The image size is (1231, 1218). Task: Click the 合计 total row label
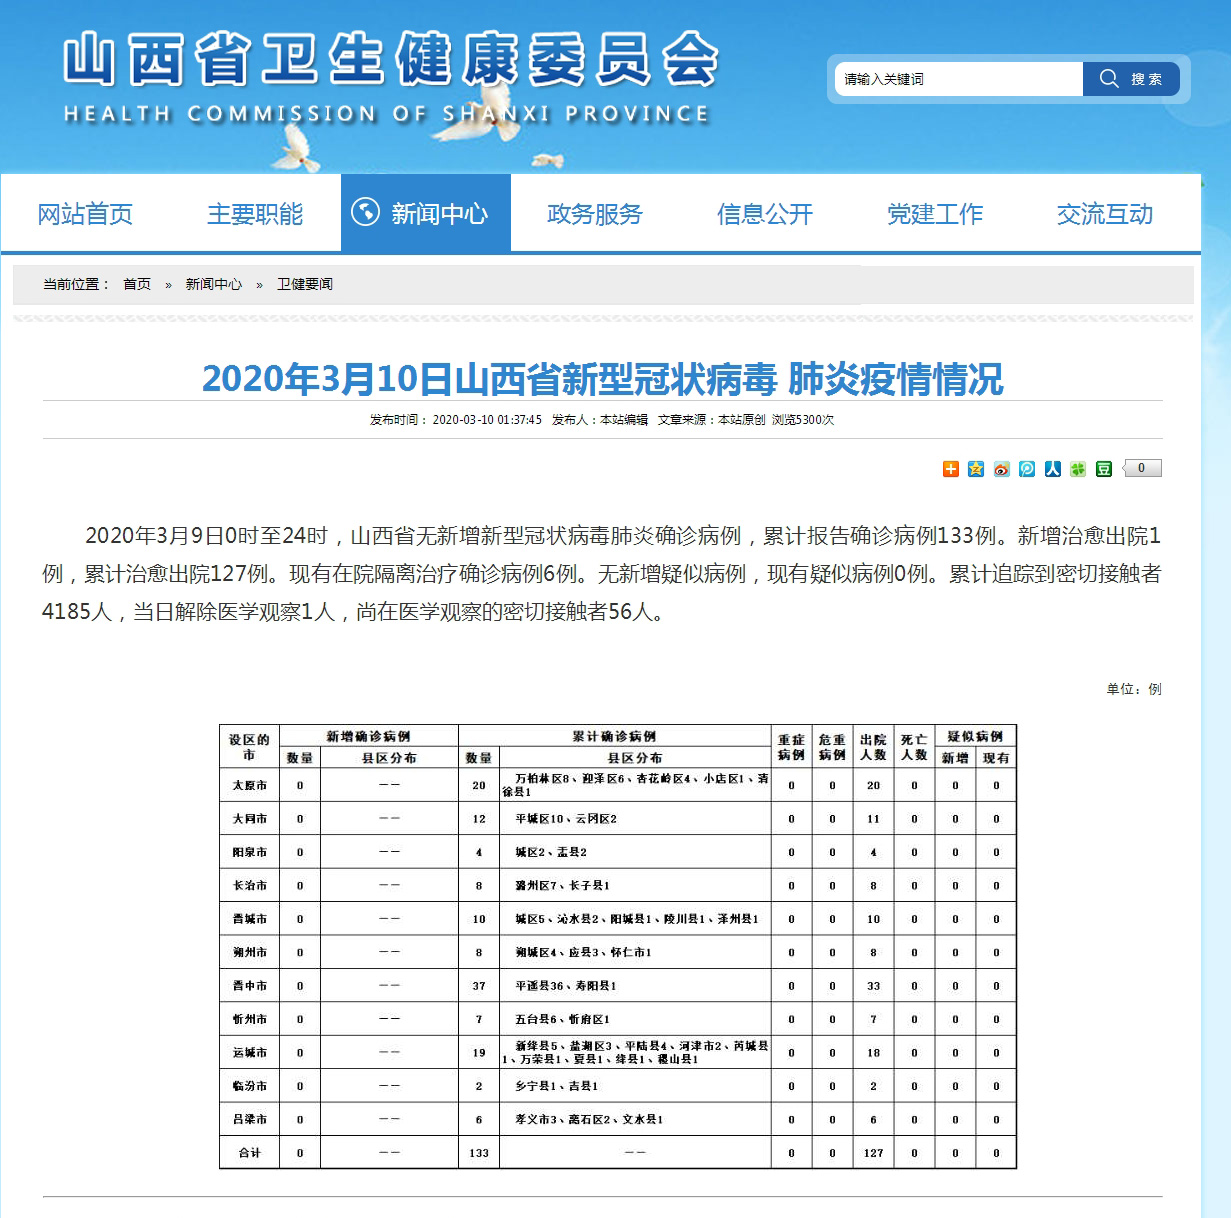pyautogui.click(x=250, y=1153)
